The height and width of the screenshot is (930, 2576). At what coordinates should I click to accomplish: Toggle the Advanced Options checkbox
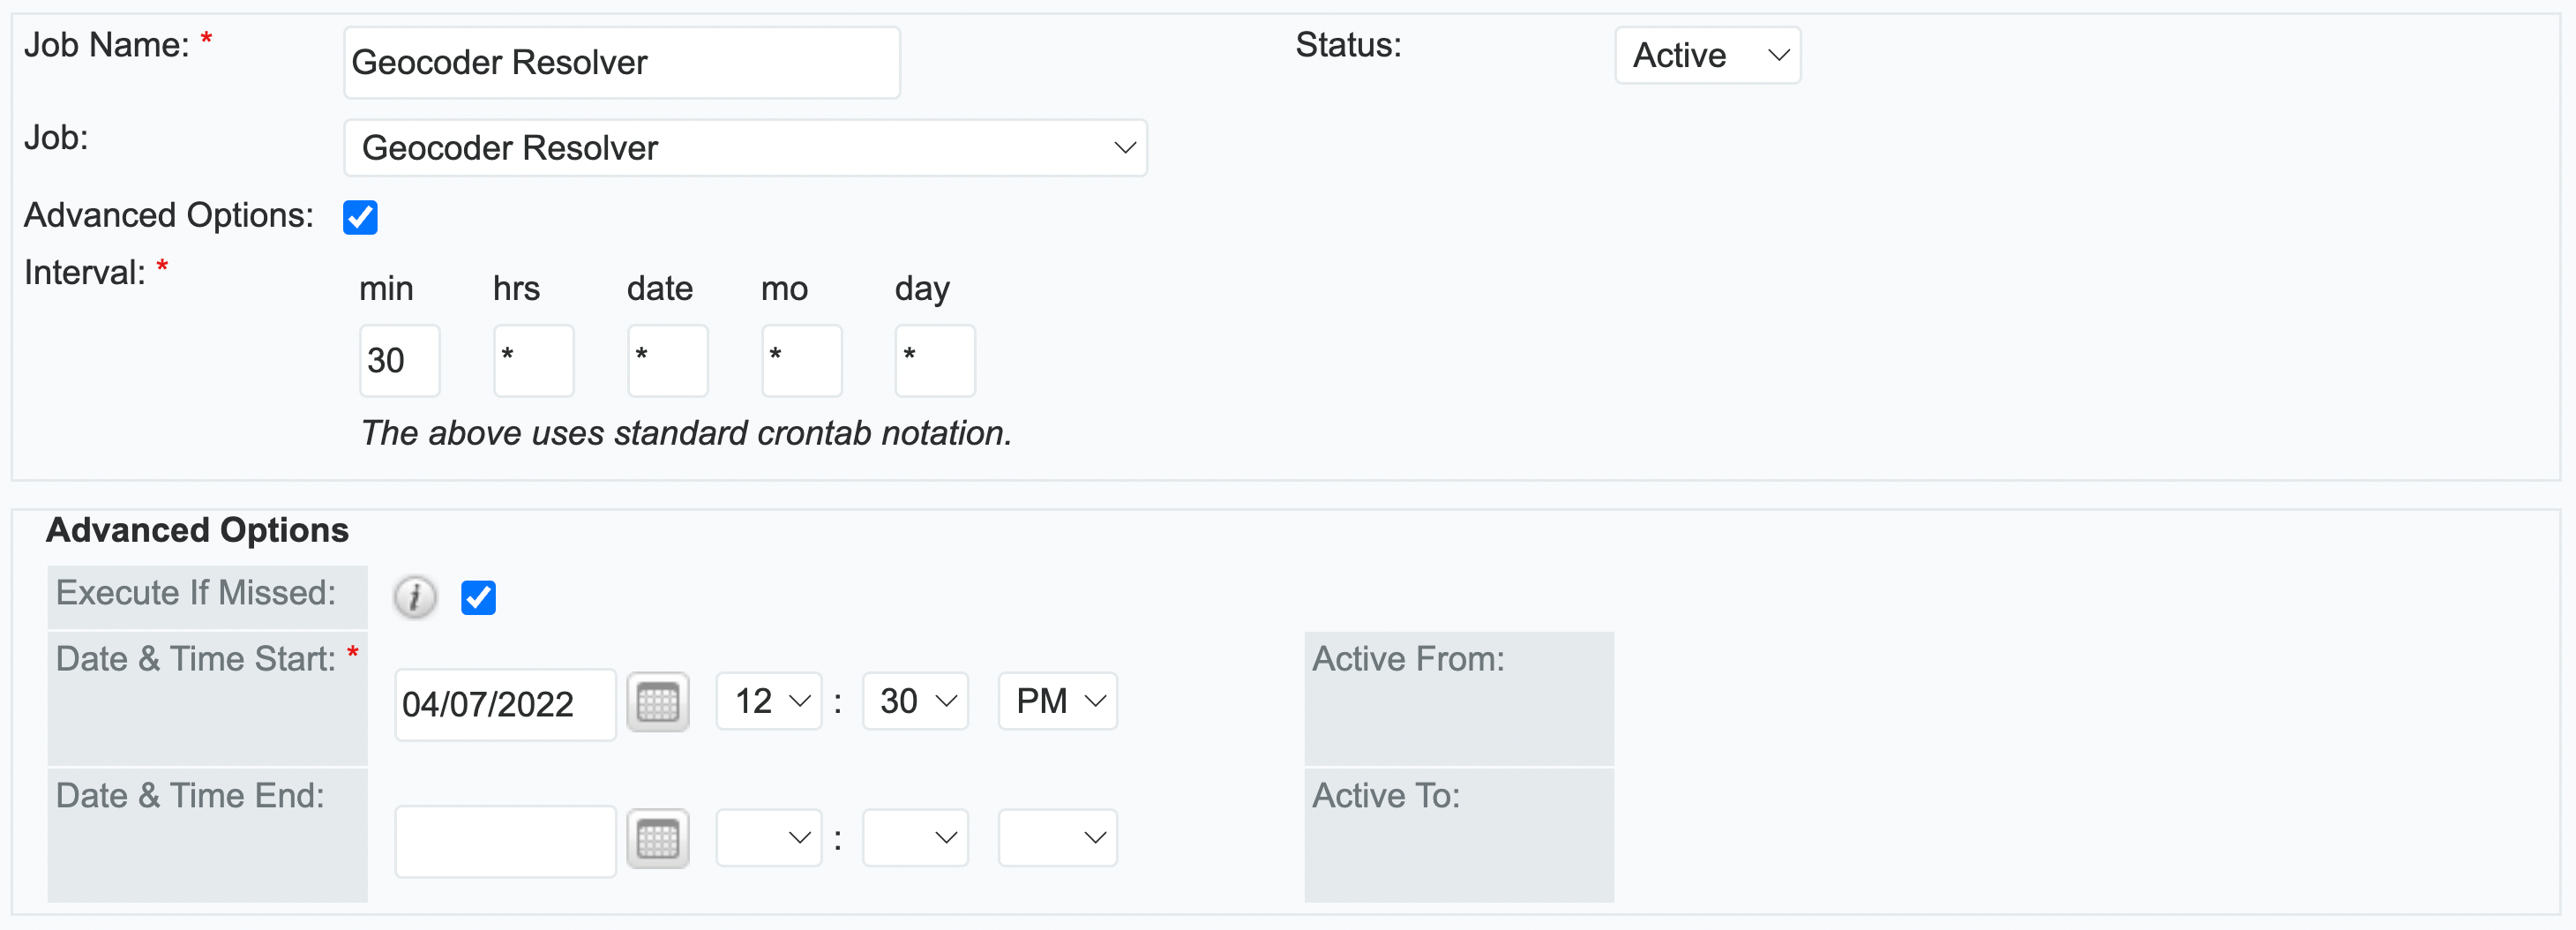point(360,217)
